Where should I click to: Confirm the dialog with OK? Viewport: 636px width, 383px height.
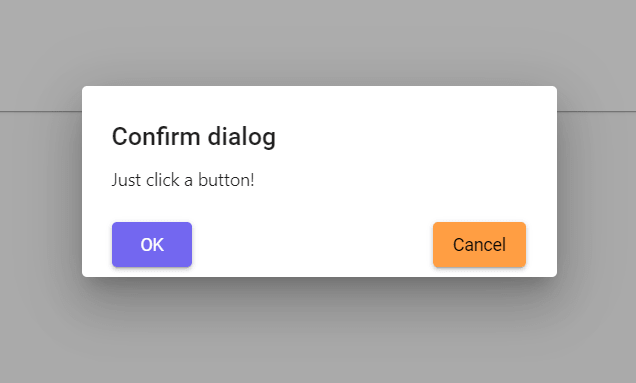click(x=152, y=245)
